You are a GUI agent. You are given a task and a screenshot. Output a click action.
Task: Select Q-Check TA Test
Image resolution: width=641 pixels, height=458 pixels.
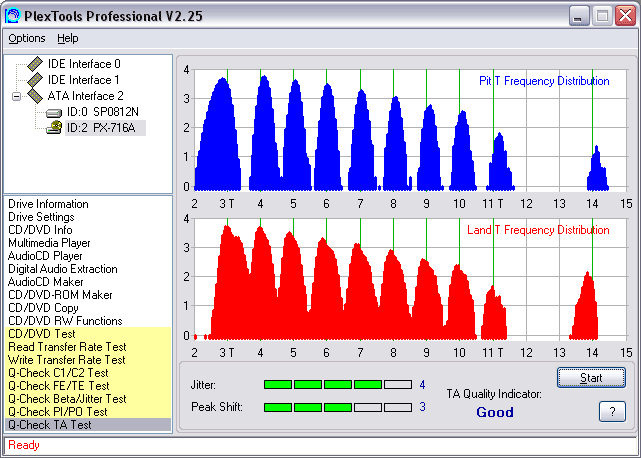pos(88,424)
